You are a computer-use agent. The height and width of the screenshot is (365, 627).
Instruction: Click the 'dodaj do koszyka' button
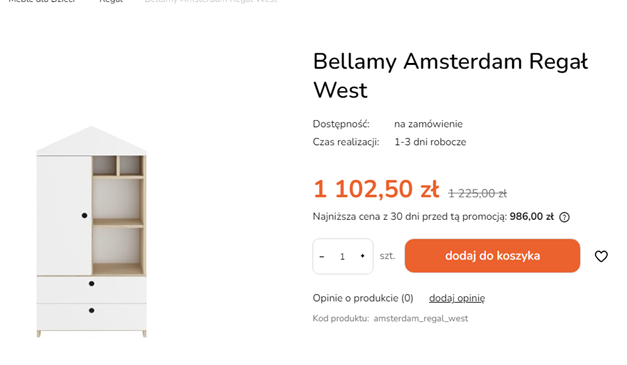[492, 256]
